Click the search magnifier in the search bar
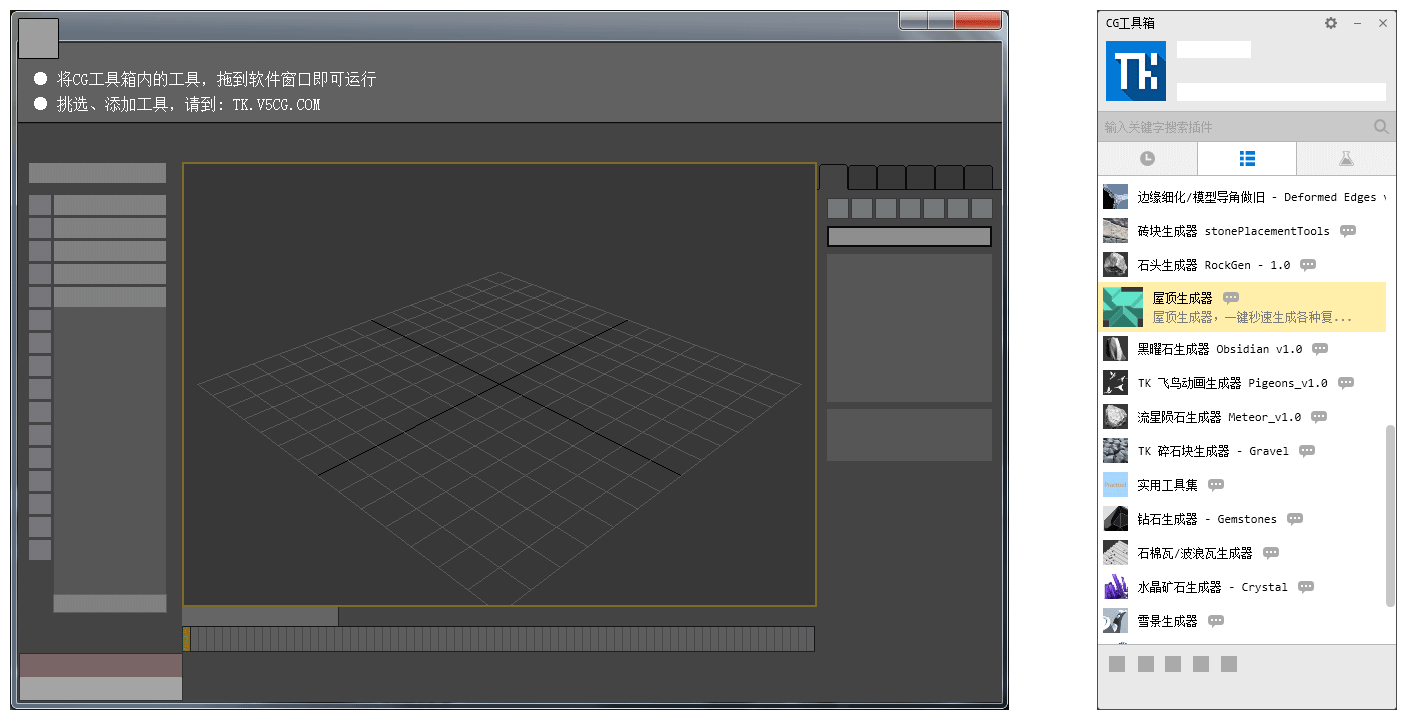The width and height of the screenshot is (1407, 720). 1381,127
